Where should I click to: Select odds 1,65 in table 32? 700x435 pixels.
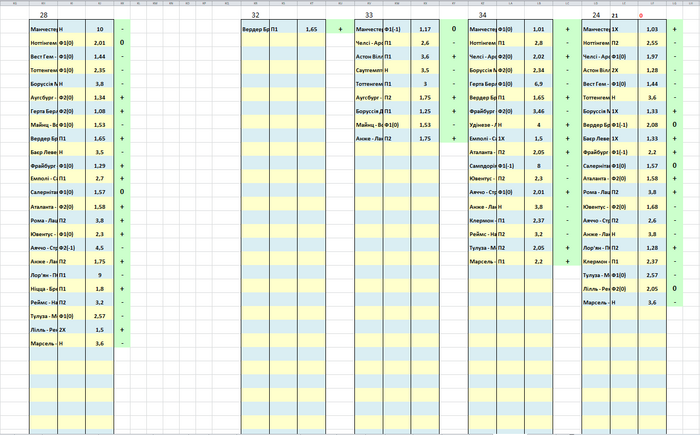(312, 29)
